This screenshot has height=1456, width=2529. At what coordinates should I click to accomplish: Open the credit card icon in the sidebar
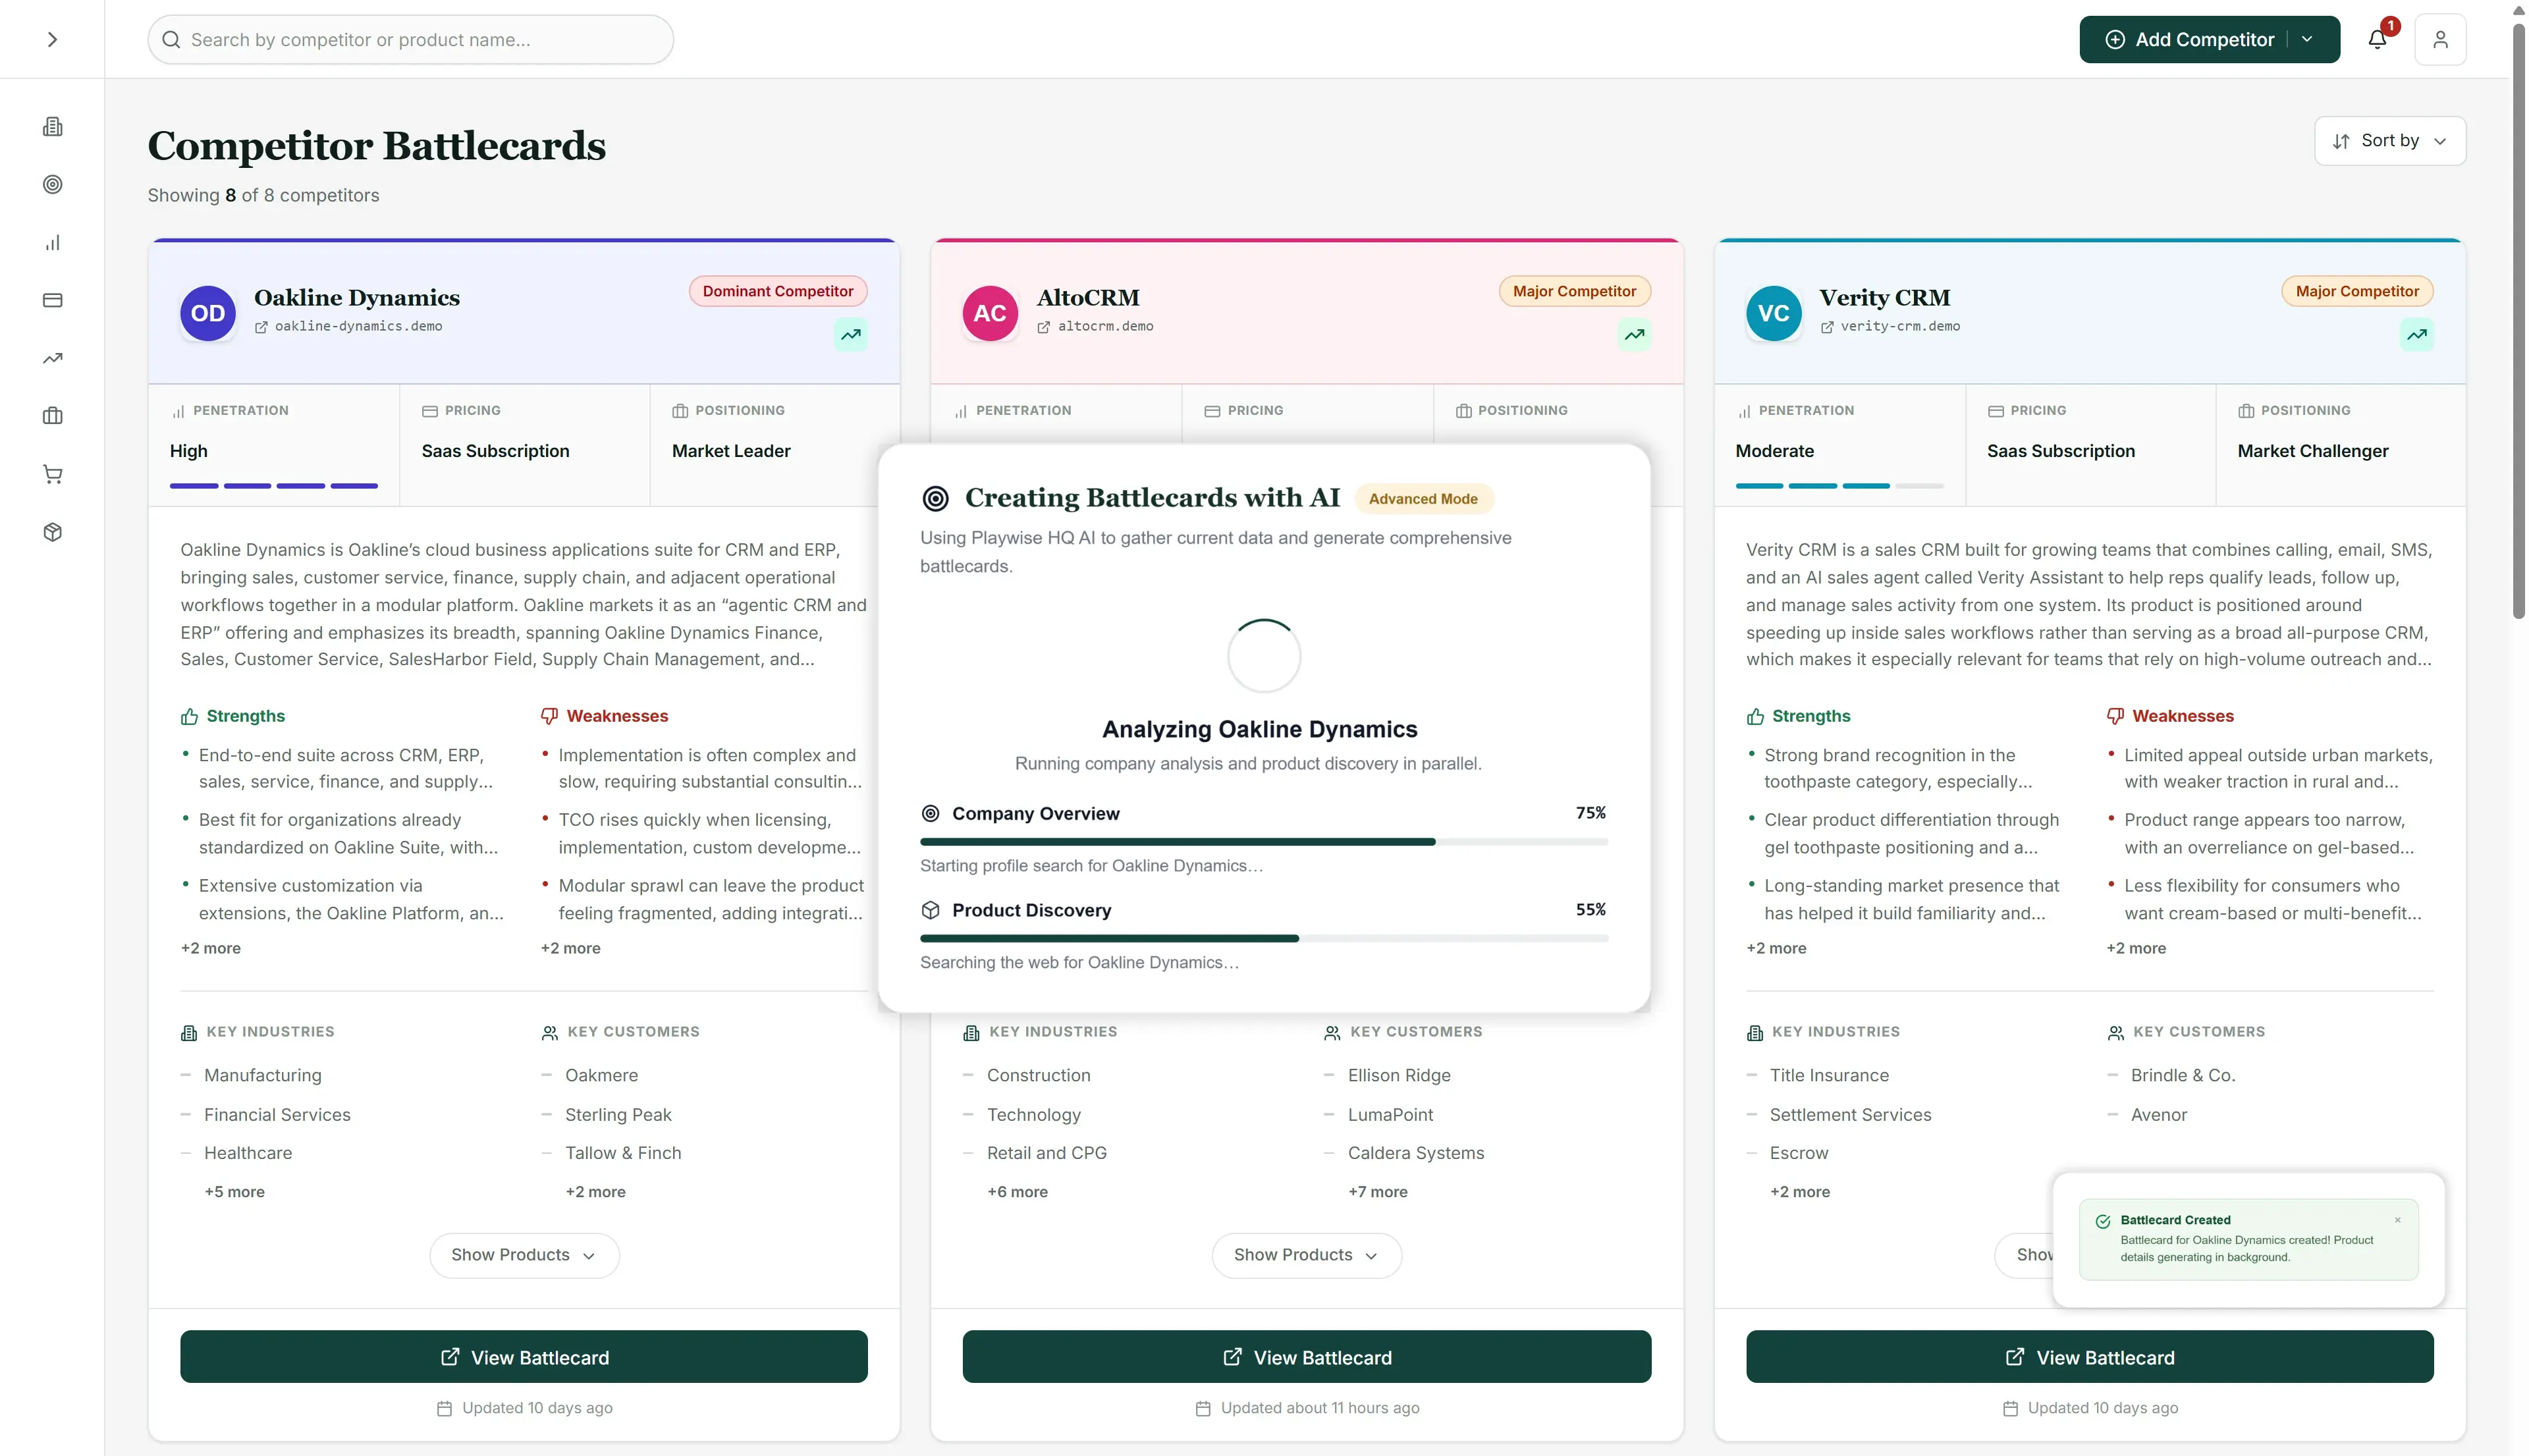pos(53,300)
